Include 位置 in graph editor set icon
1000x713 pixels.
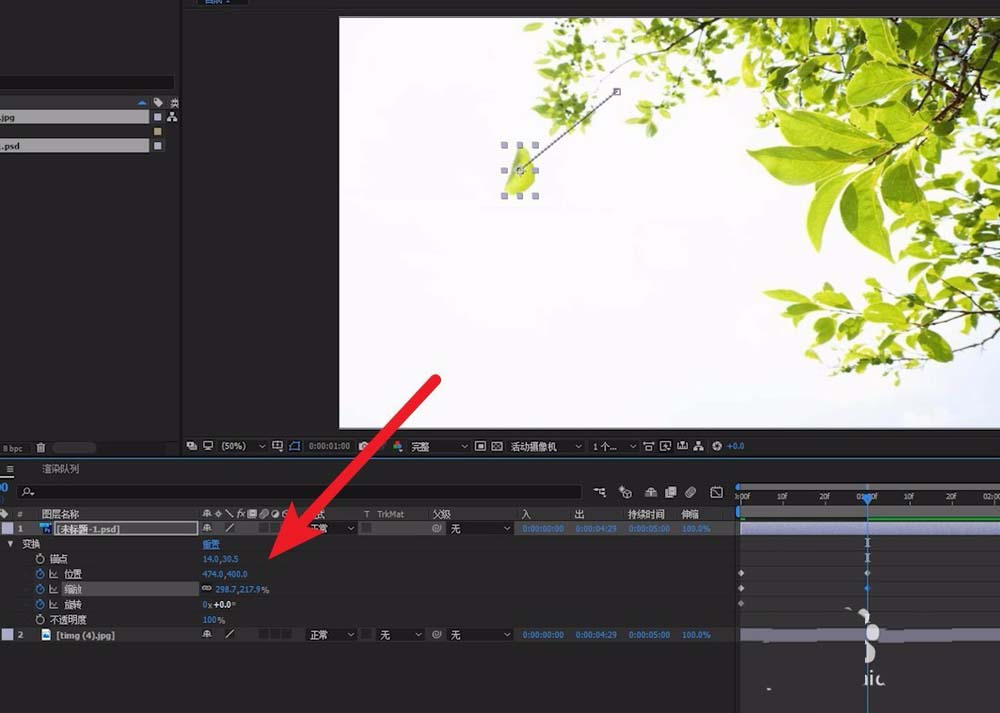(x=54, y=574)
